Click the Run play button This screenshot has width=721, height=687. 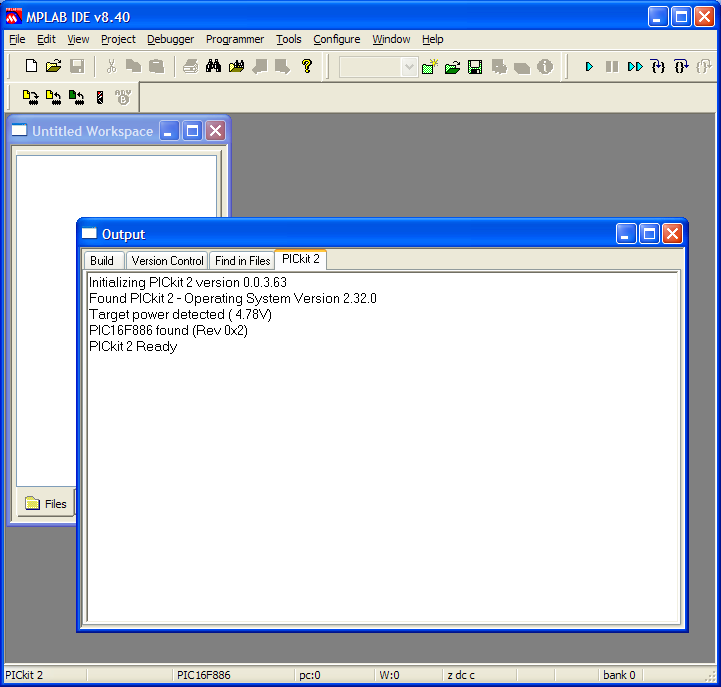point(589,67)
